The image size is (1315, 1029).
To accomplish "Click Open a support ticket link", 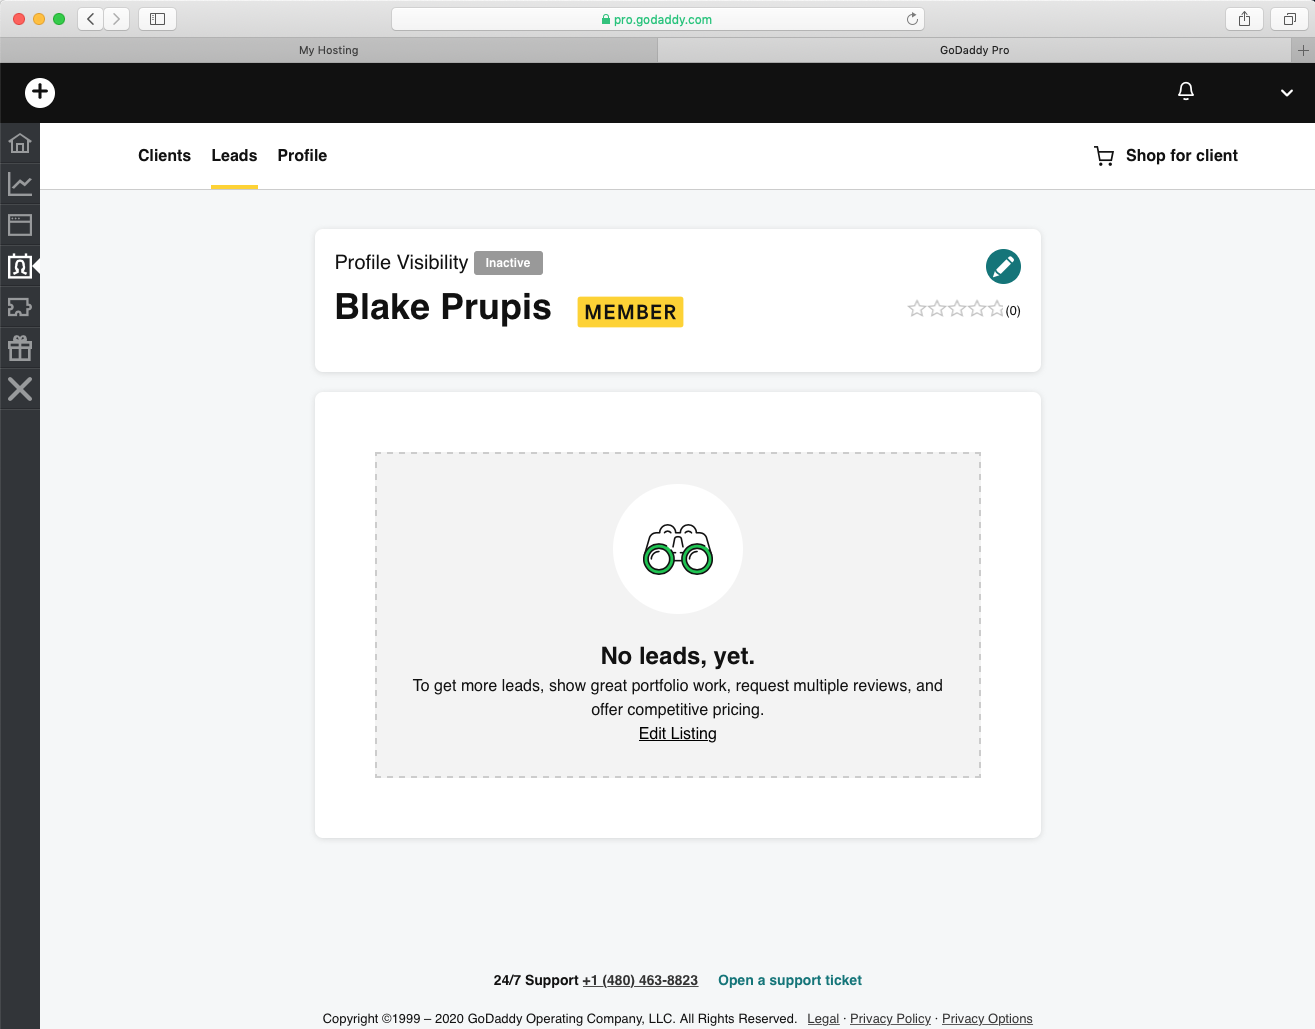I will [789, 980].
